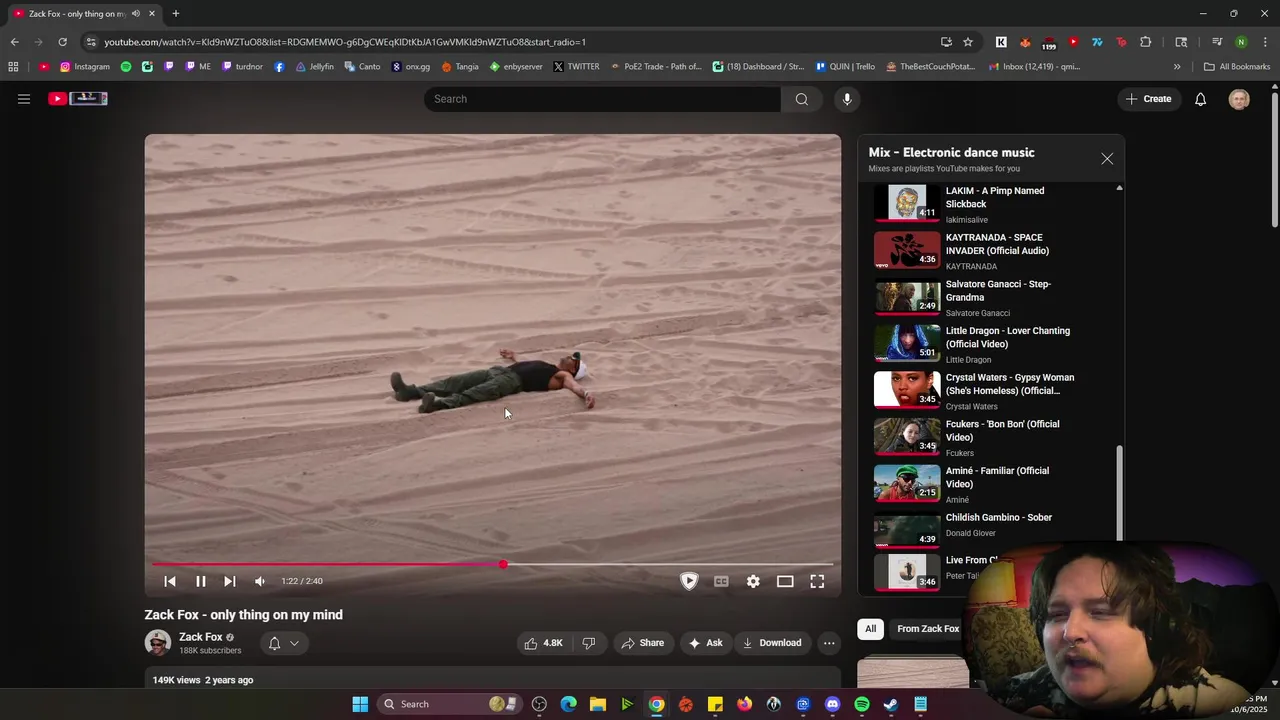The height and width of the screenshot is (720, 1280).
Task: Focus the YouTube search box
Action: pos(603,99)
